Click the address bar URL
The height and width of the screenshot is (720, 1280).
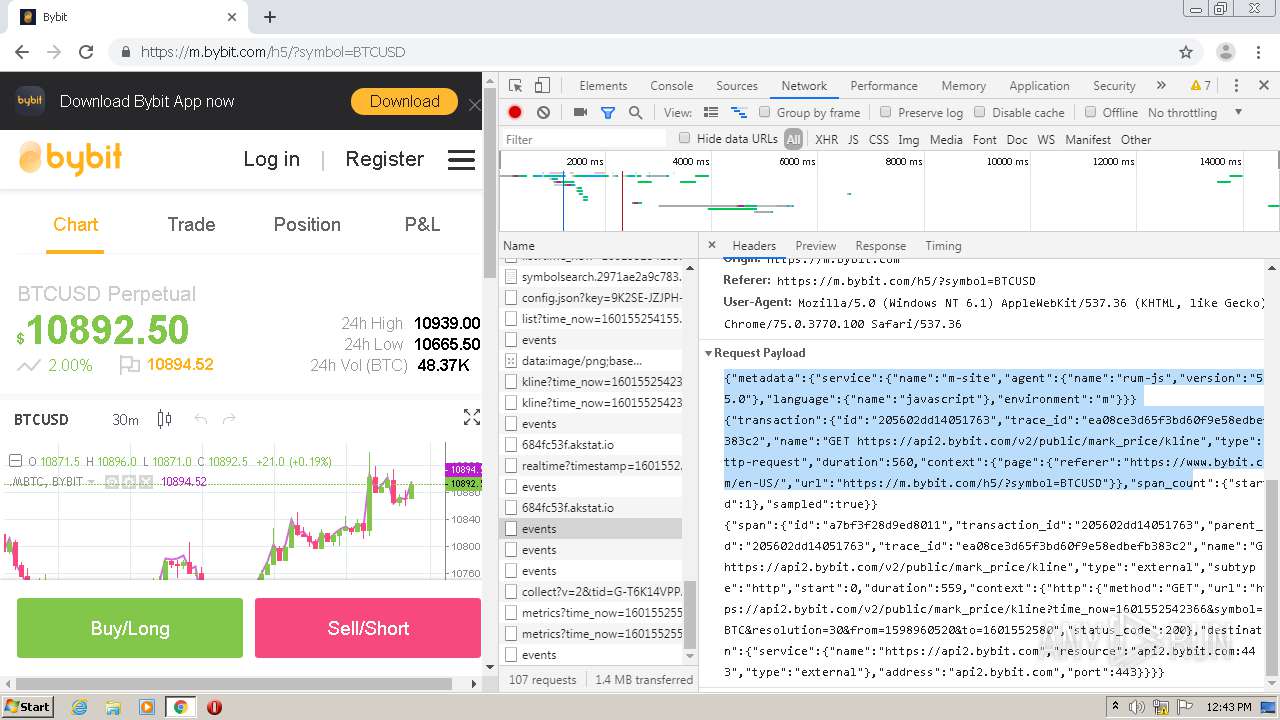point(273,52)
